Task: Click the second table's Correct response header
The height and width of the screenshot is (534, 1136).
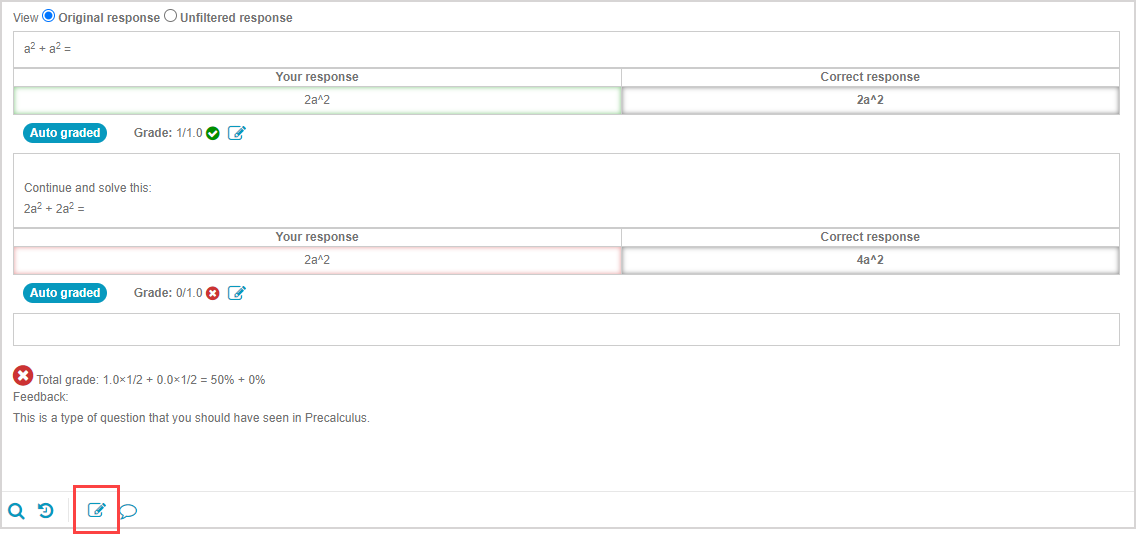Action: [870, 237]
